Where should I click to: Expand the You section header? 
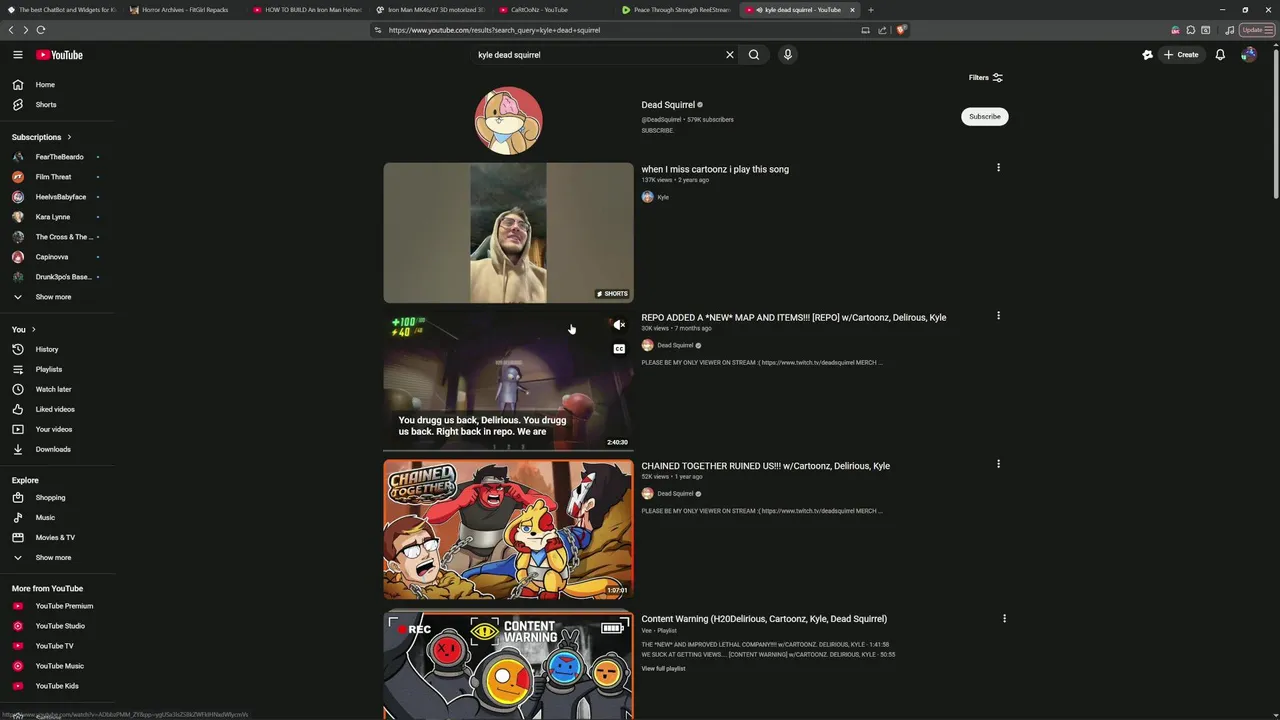click(x=24, y=329)
